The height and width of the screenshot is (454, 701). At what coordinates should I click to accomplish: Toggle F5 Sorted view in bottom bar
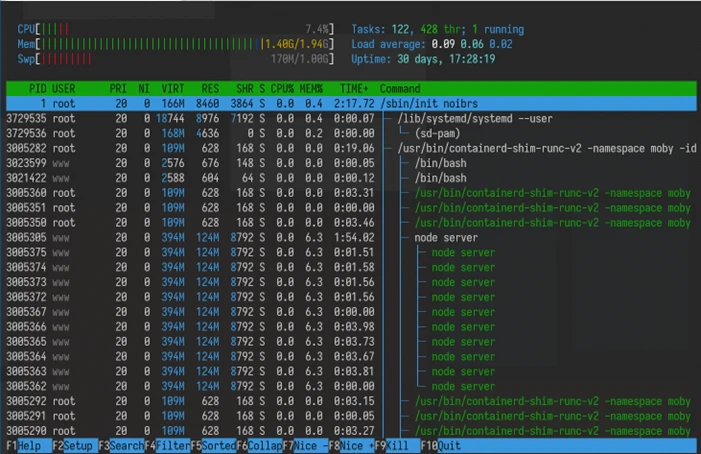coord(213,444)
